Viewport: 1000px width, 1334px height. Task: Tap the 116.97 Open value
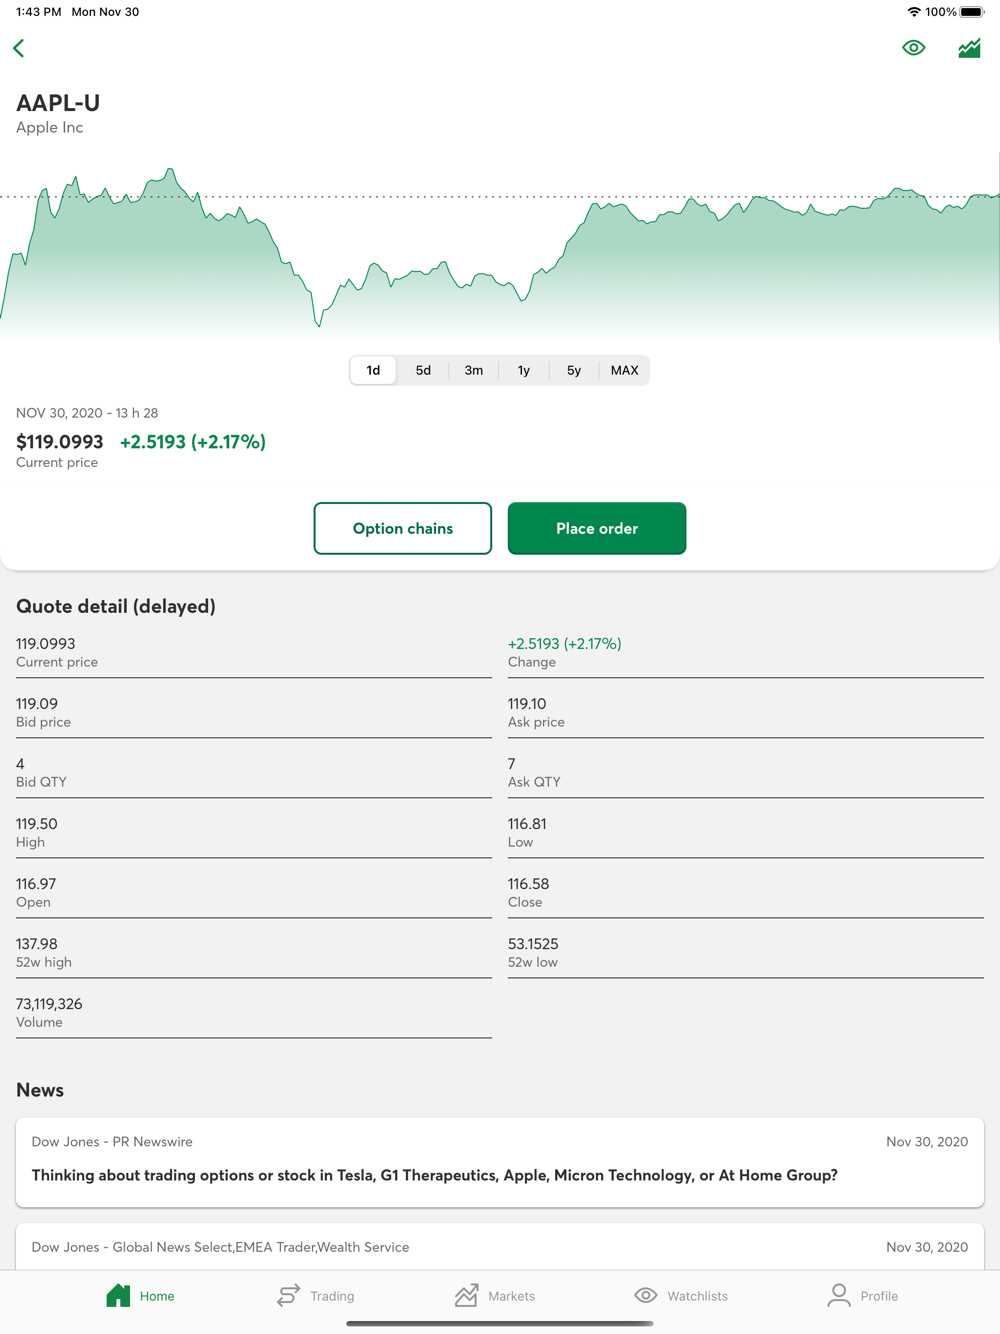36,884
